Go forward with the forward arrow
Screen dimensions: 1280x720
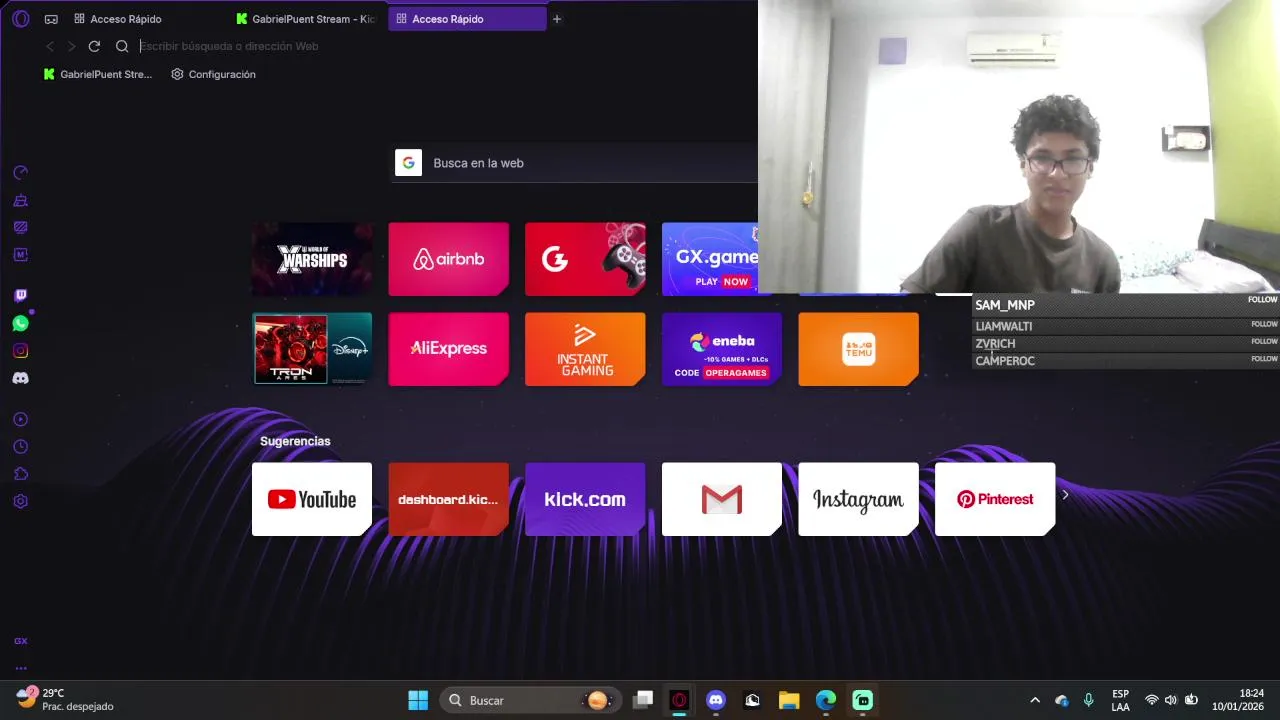pos(71,46)
